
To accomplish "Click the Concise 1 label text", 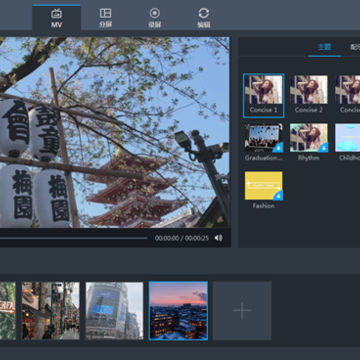I will (263, 110).
